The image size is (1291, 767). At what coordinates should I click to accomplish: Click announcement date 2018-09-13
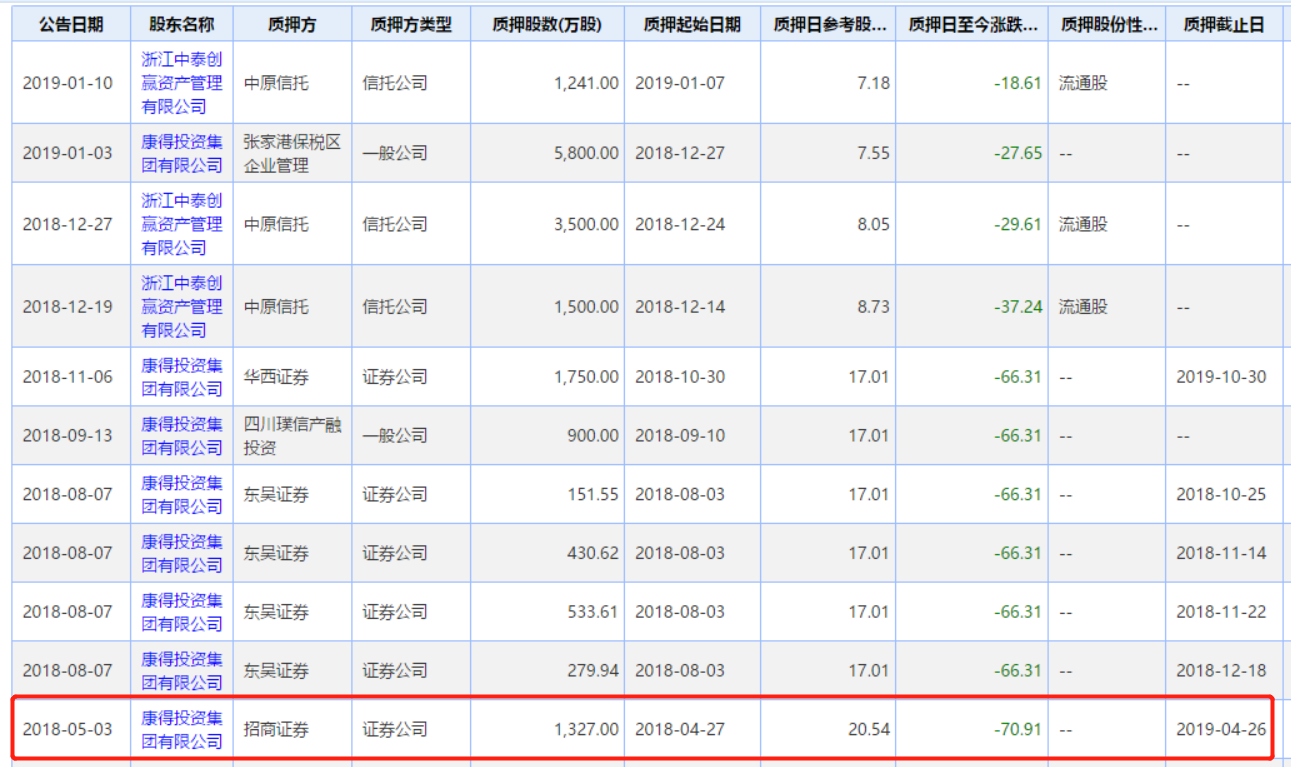68,436
